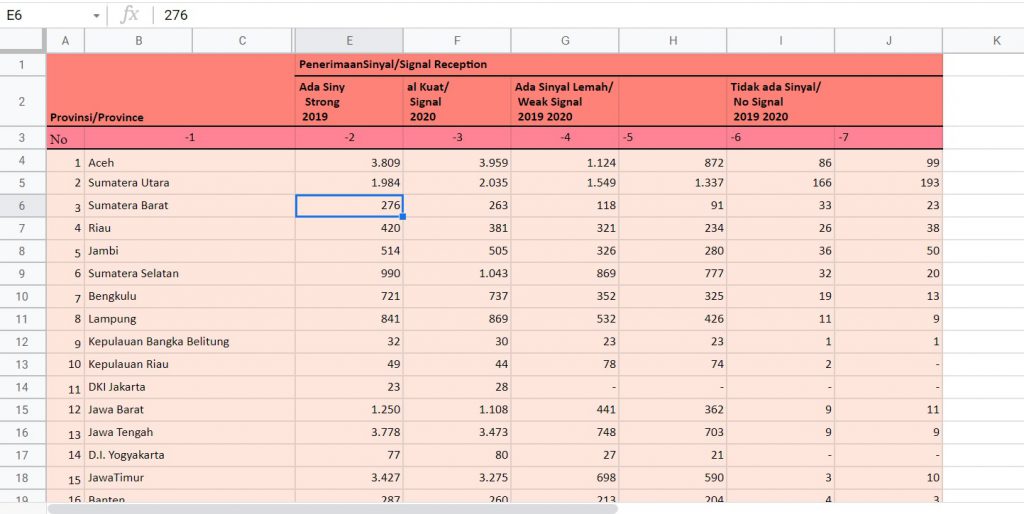Image resolution: width=1024 pixels, height=514 pixels.
Task: Click the Aceh province cell
Action: coord(189,163)
